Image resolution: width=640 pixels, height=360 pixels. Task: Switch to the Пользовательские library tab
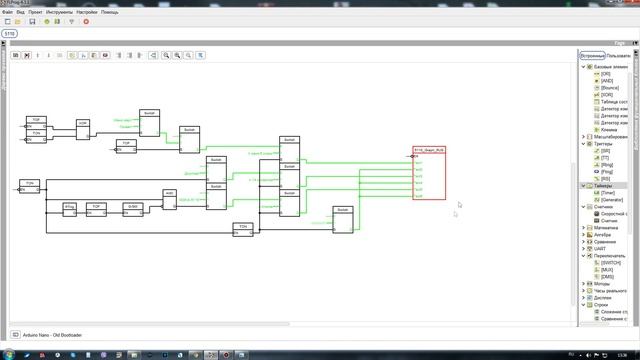pyautogui.click(x=618, y=56)
